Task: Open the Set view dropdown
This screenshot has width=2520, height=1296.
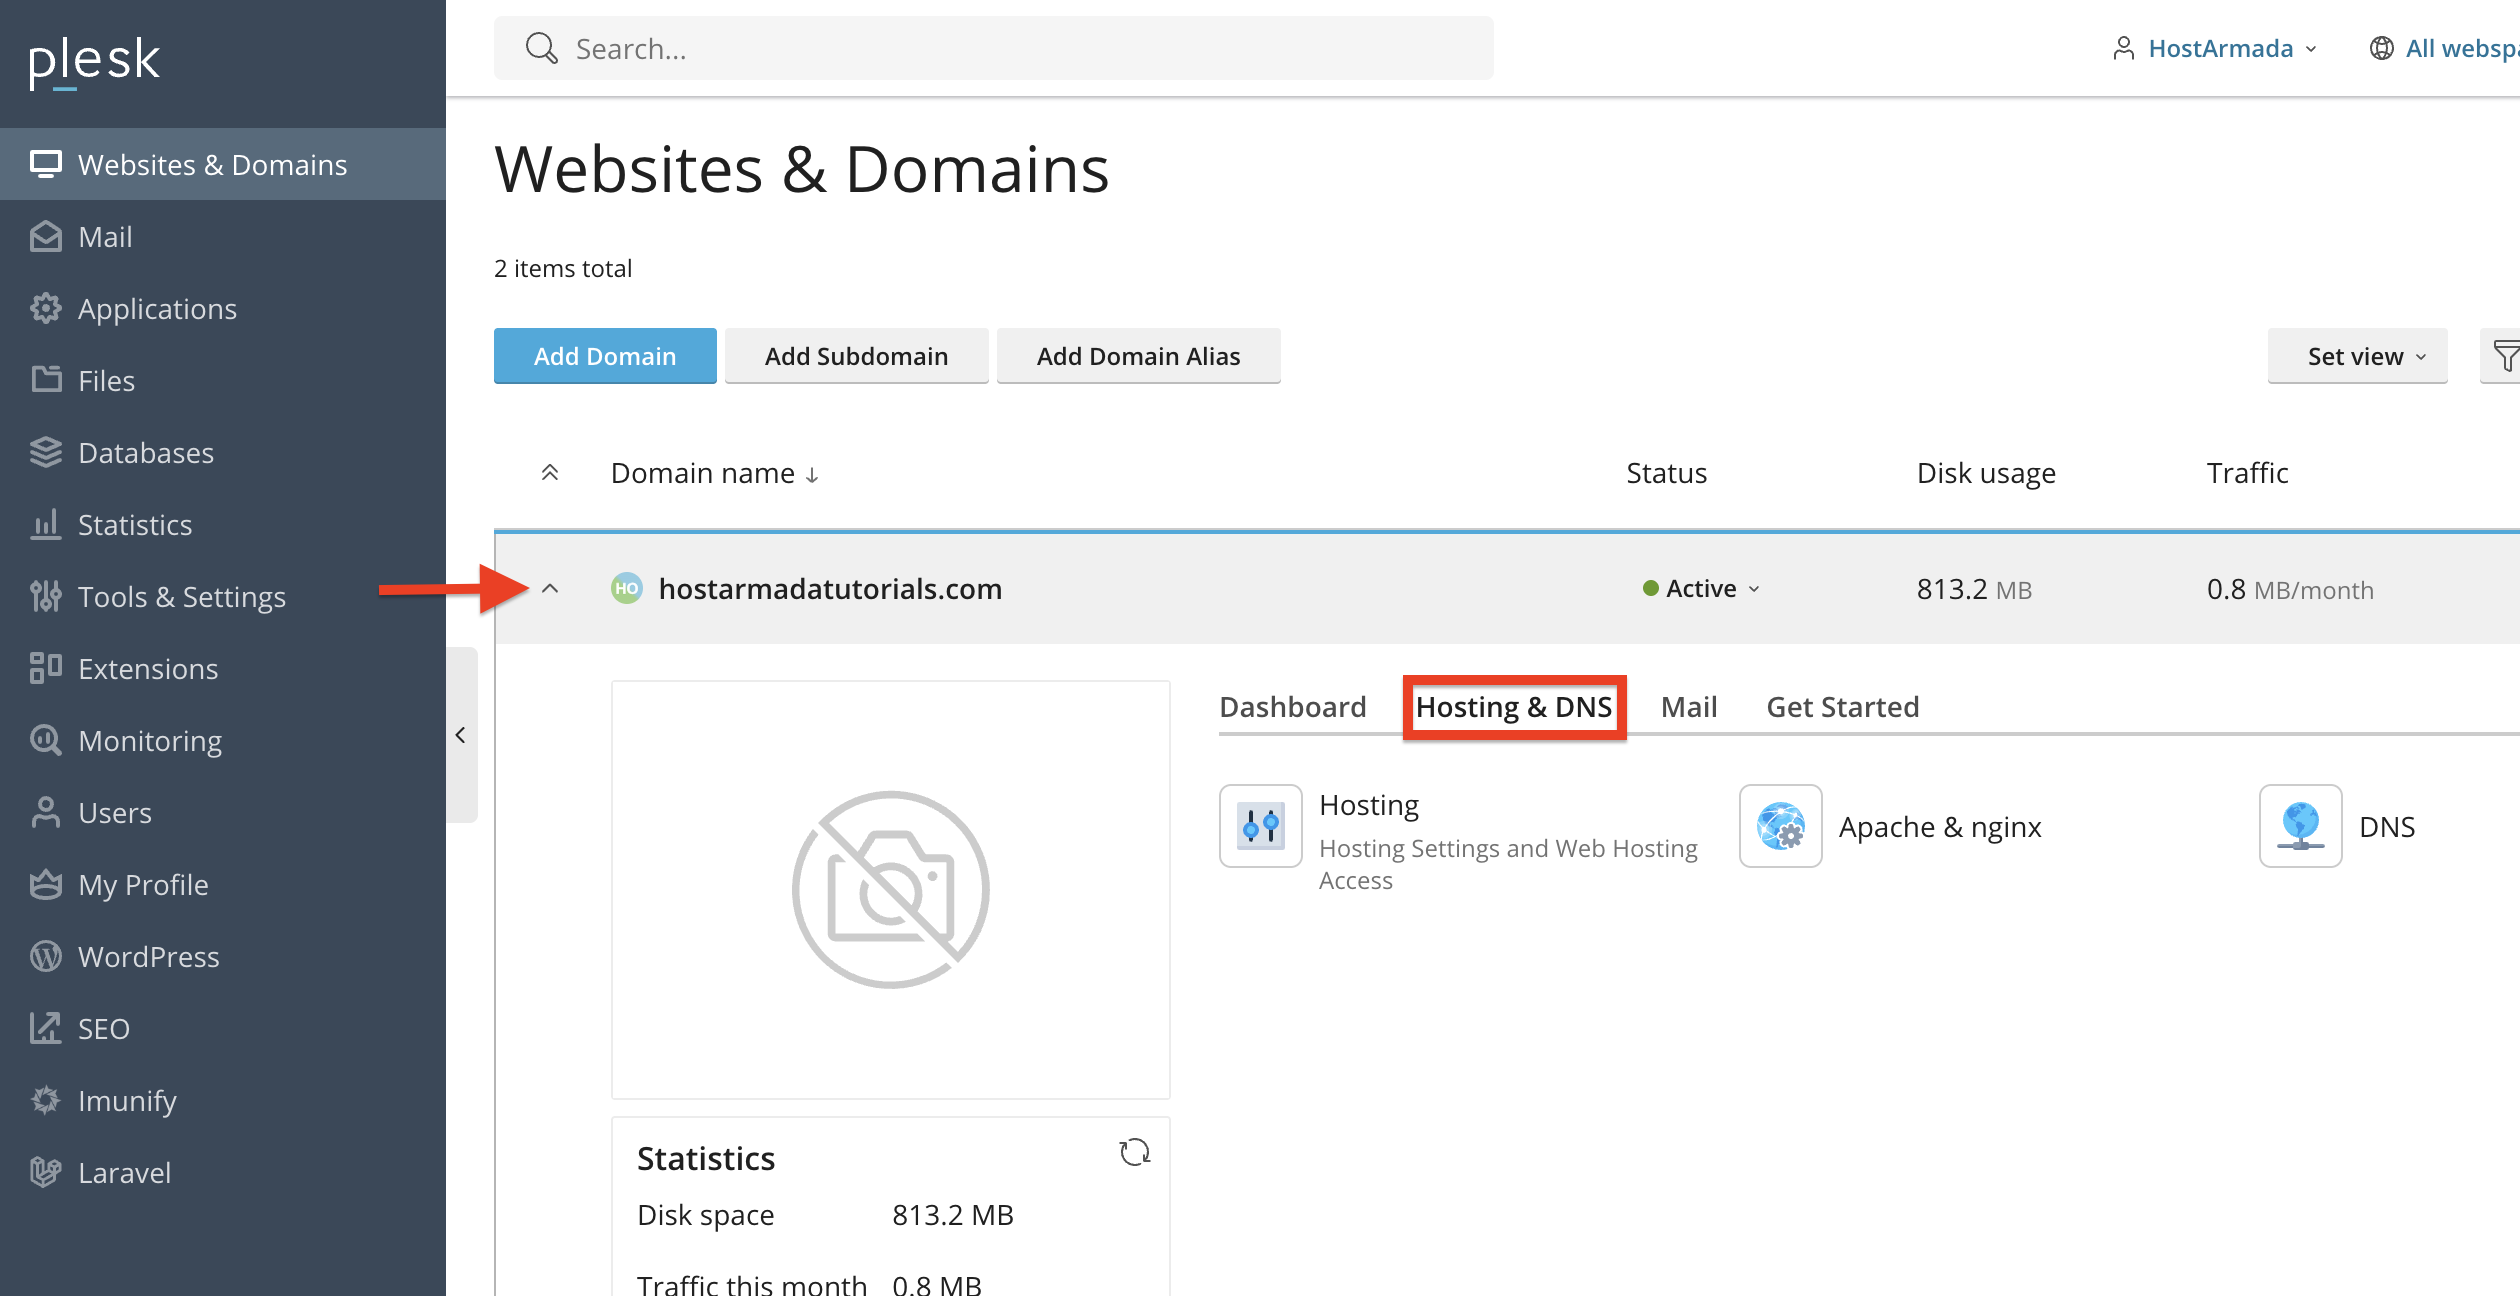Action: (x=2357, y=356)
